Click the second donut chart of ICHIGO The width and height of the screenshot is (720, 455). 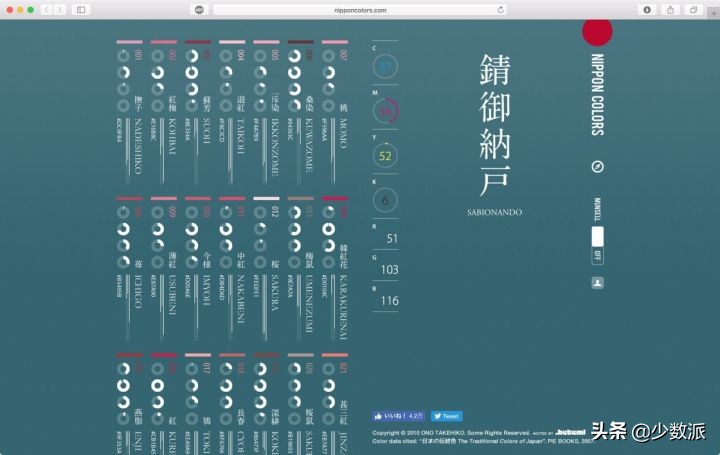coord(124,229)
